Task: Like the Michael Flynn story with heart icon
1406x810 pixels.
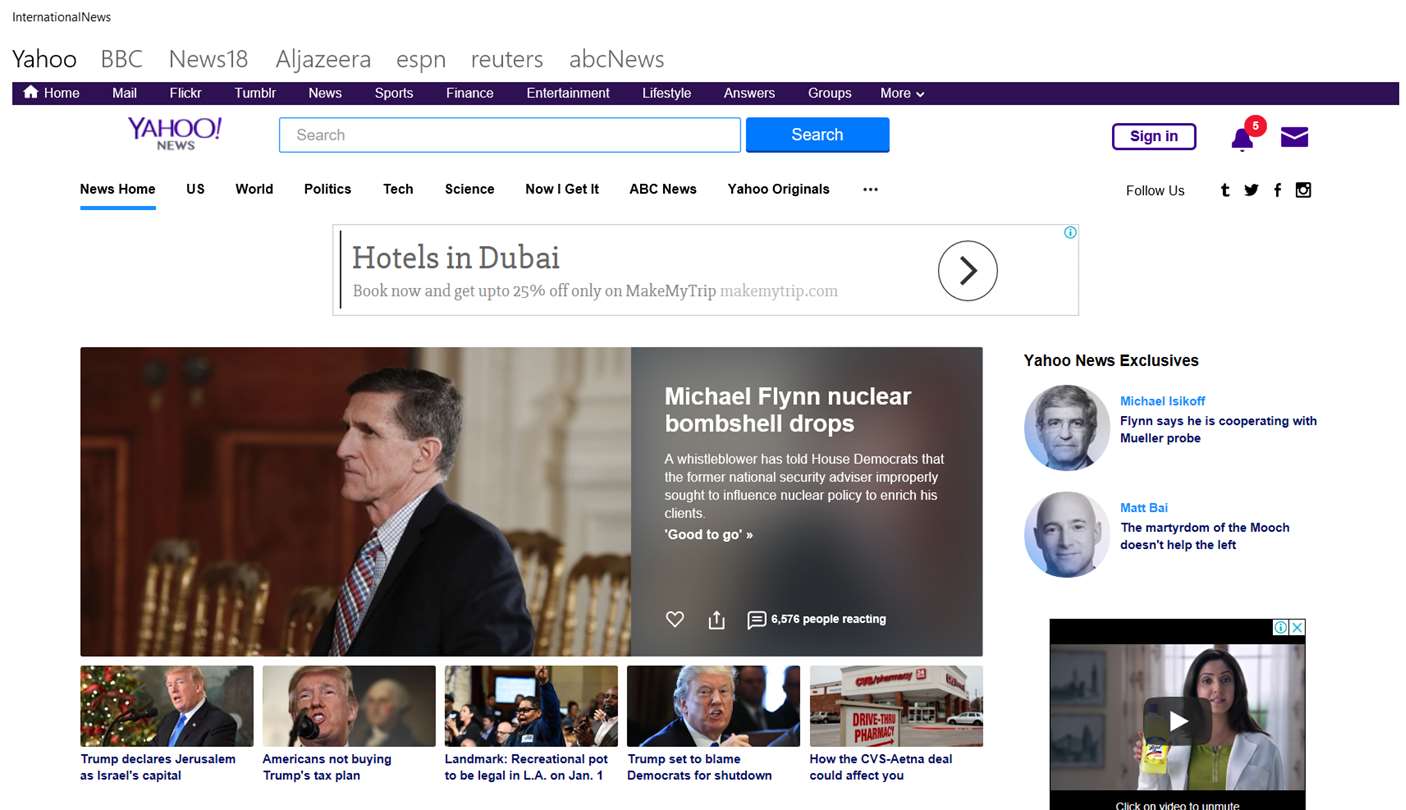Action: coord(675,619)
